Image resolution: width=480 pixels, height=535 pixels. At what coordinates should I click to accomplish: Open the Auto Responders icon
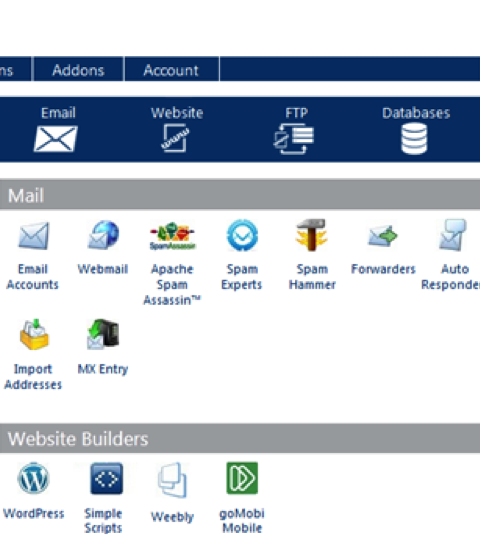(x=452, y=235)
